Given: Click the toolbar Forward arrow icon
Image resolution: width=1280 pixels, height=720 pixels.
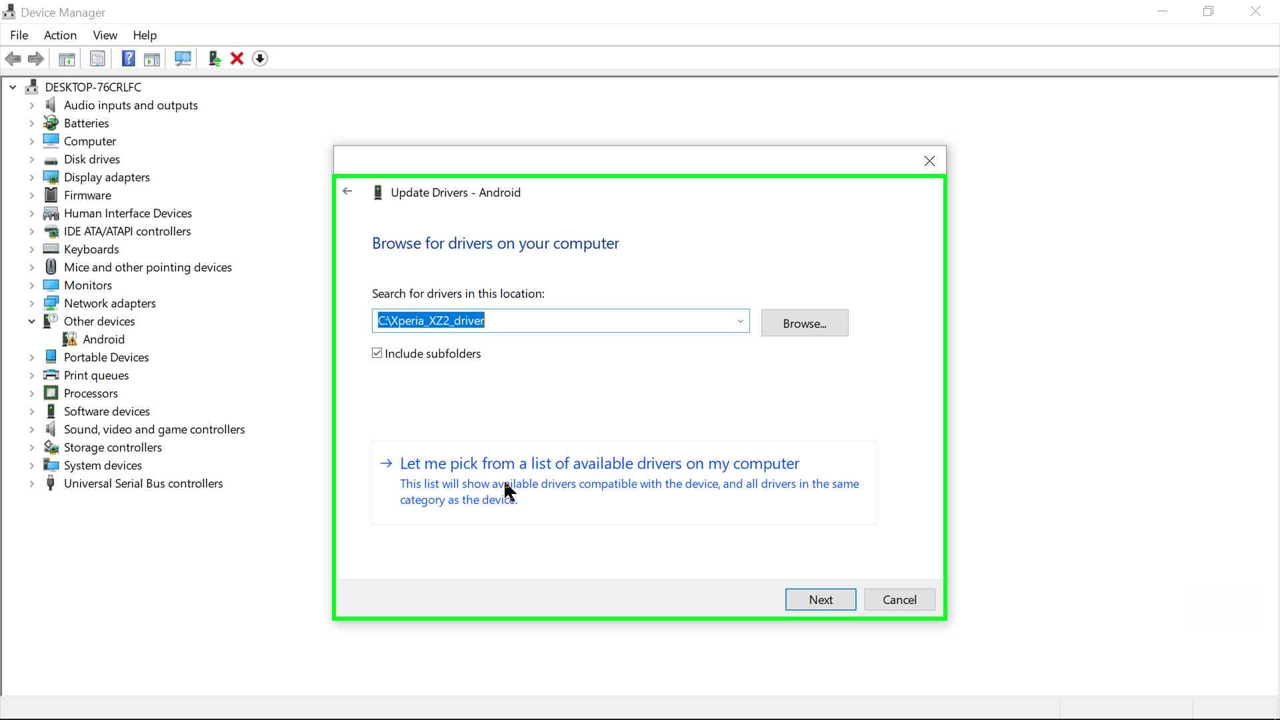Looking at the screenshot, I should coord(36,59).
